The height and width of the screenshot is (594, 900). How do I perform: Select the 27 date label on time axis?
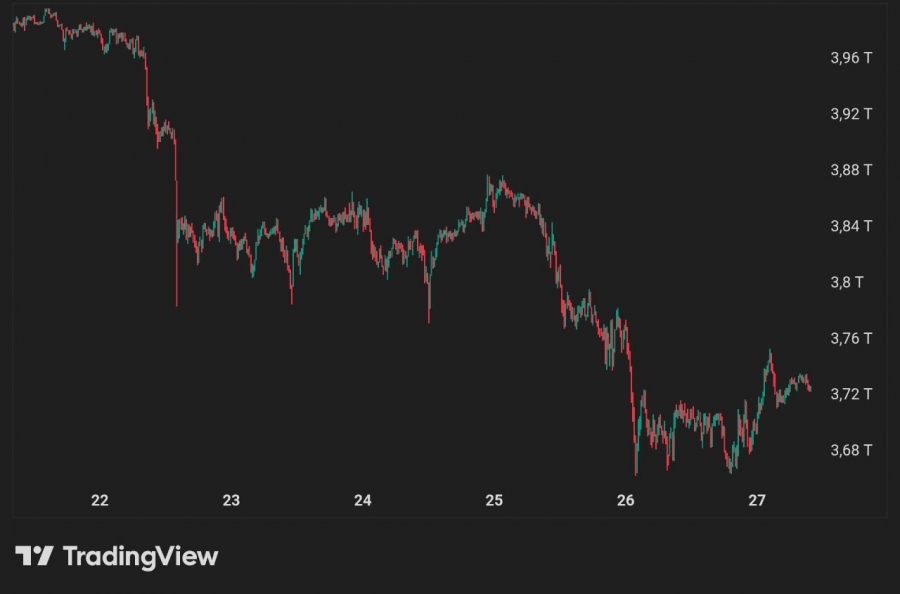pyautogui.click(x=757, y=500)
